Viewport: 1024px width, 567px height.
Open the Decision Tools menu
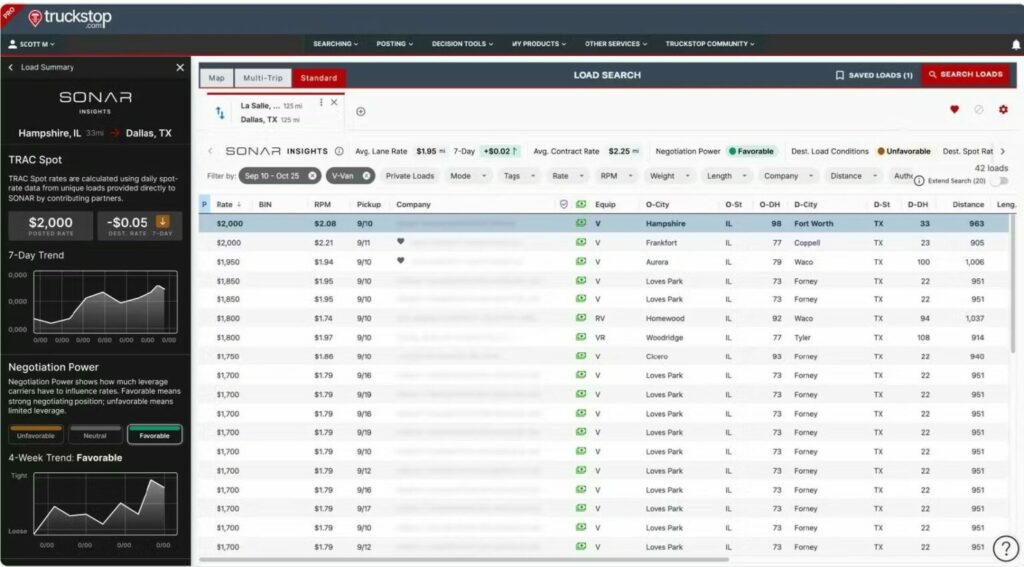pyautogui.click(x=462, y=44)
